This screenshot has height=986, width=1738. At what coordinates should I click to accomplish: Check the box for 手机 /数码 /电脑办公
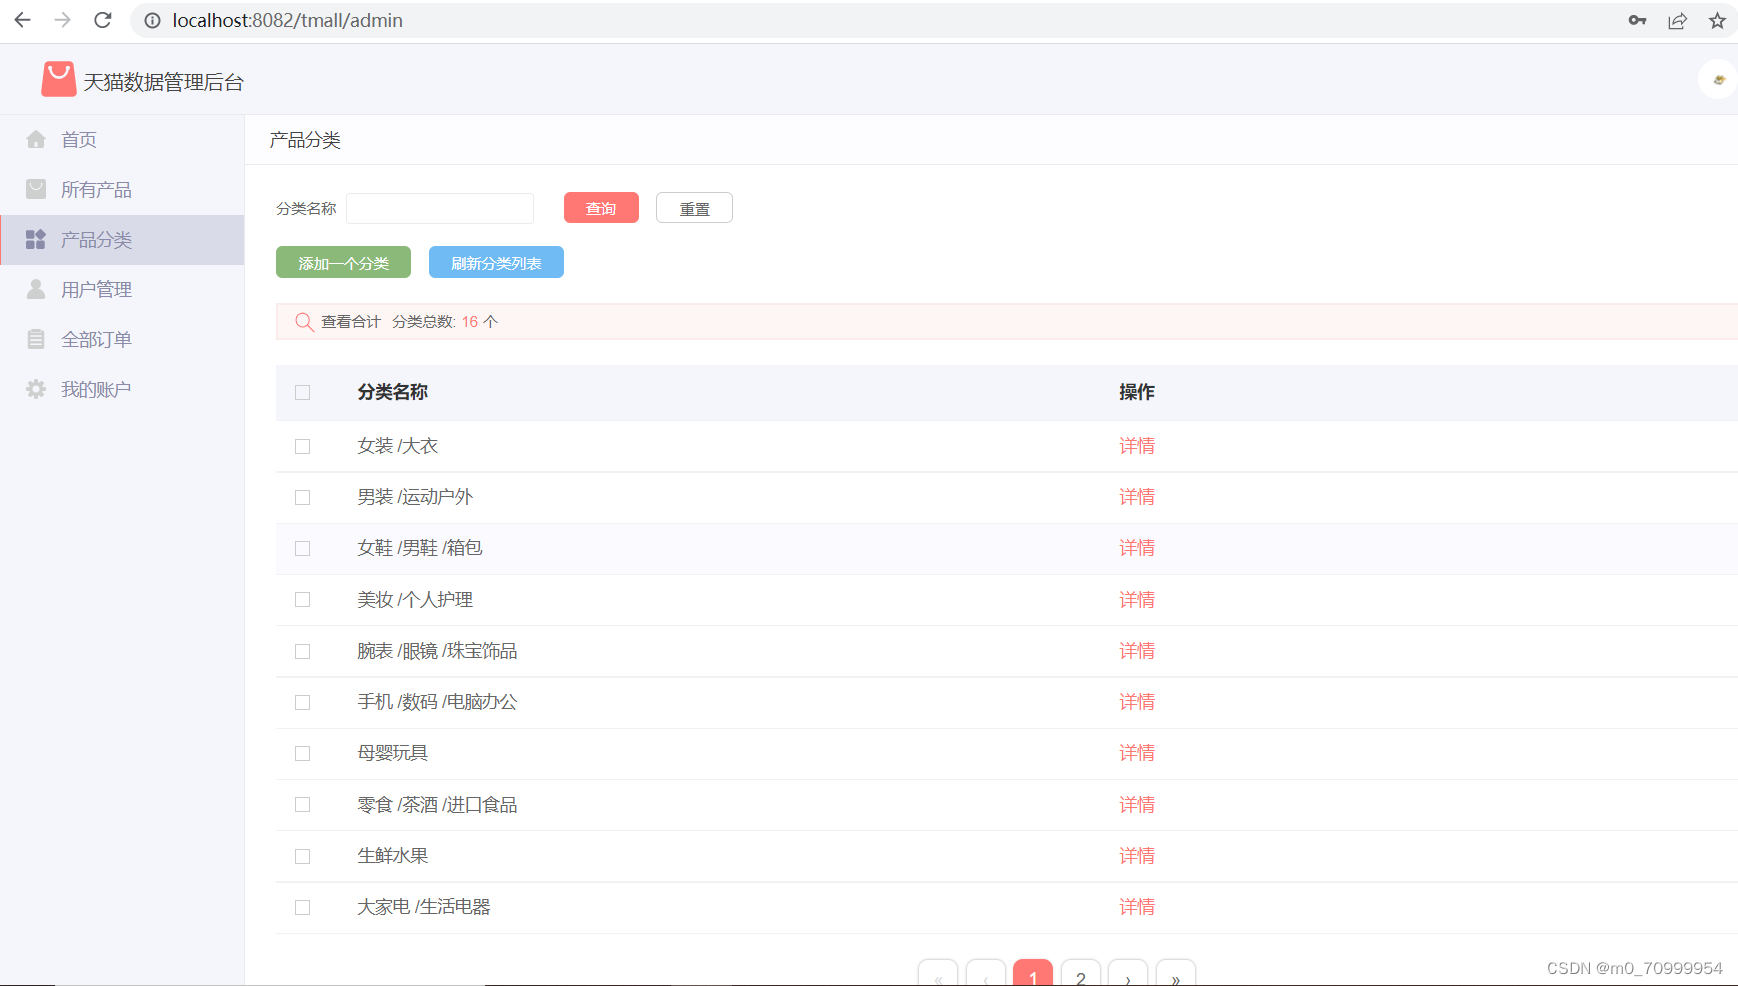pyautogui.click(x=303, y=703)
